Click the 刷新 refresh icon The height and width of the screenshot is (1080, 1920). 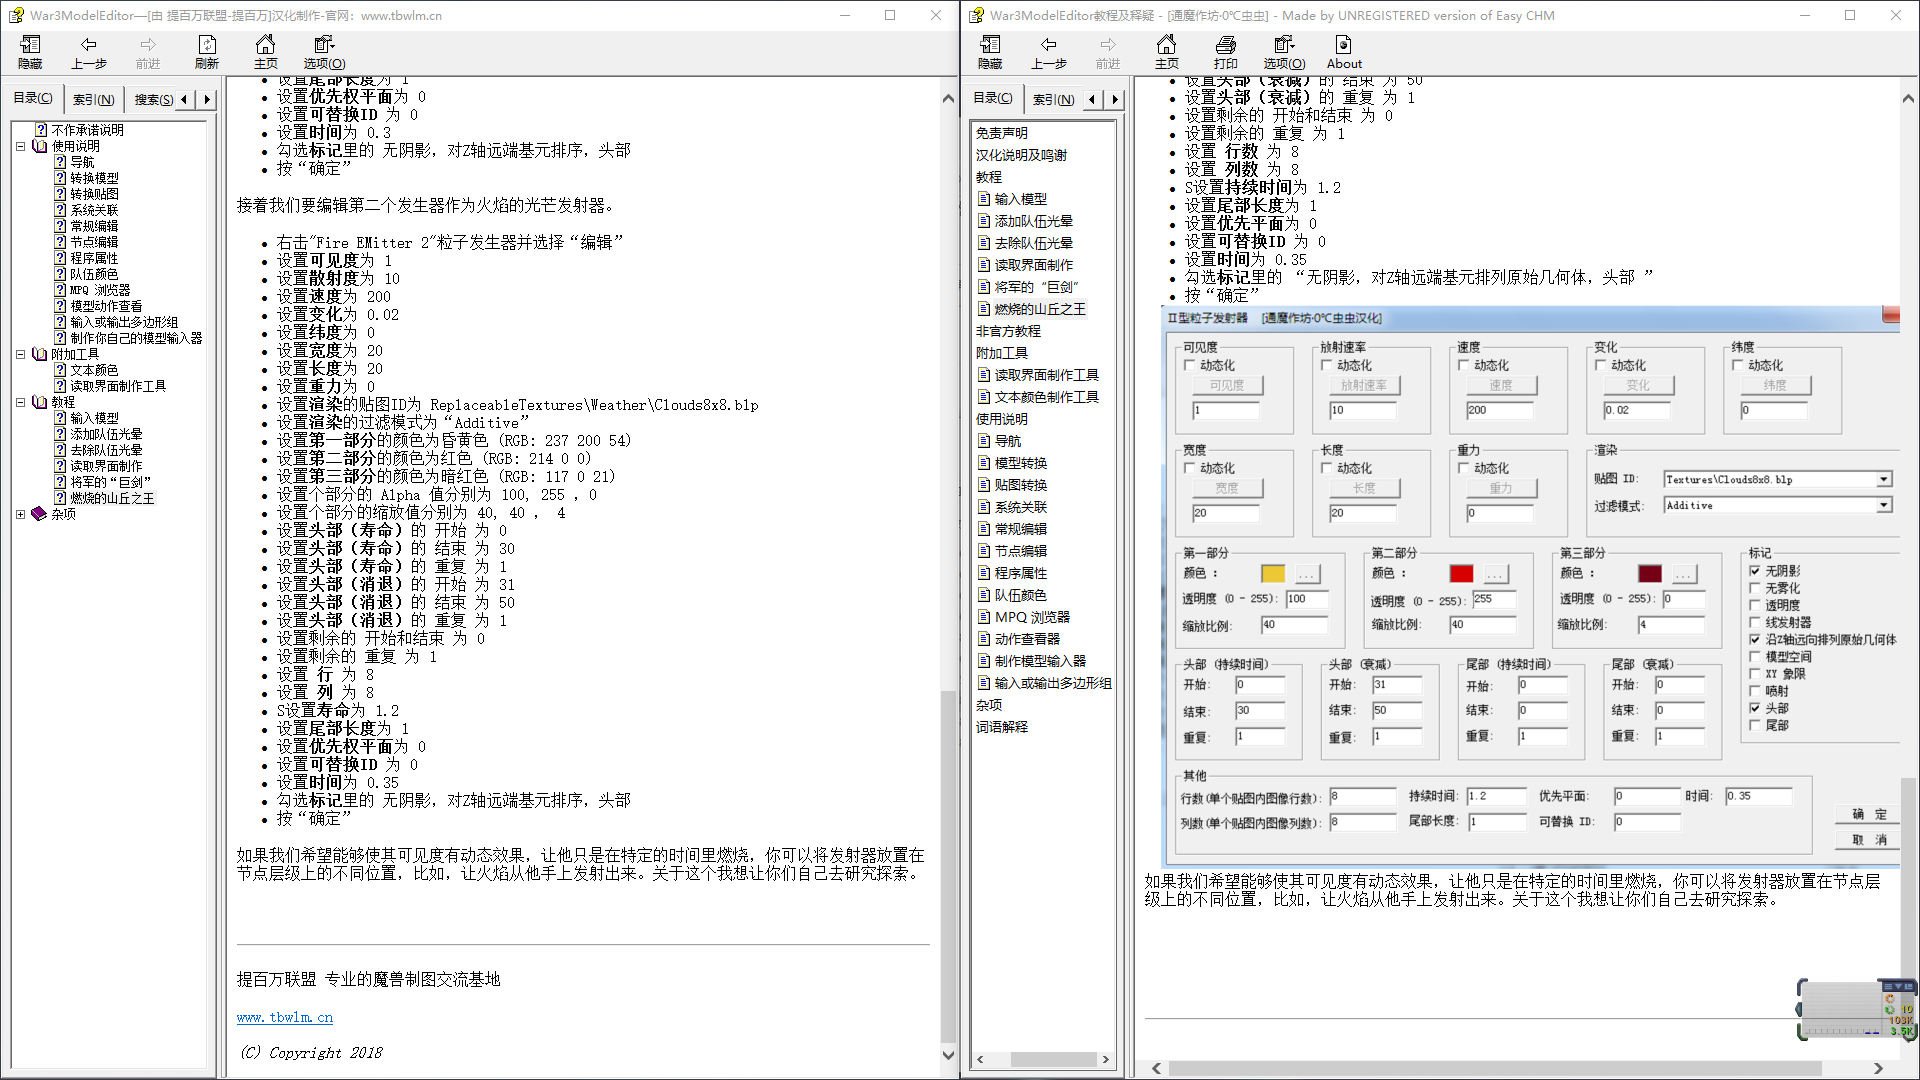pyautogui.click(x=207, y=52)
